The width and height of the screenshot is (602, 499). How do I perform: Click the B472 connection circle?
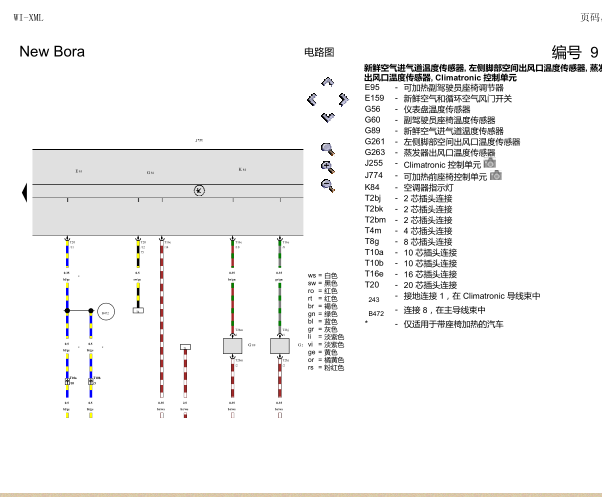click(106, 312)
